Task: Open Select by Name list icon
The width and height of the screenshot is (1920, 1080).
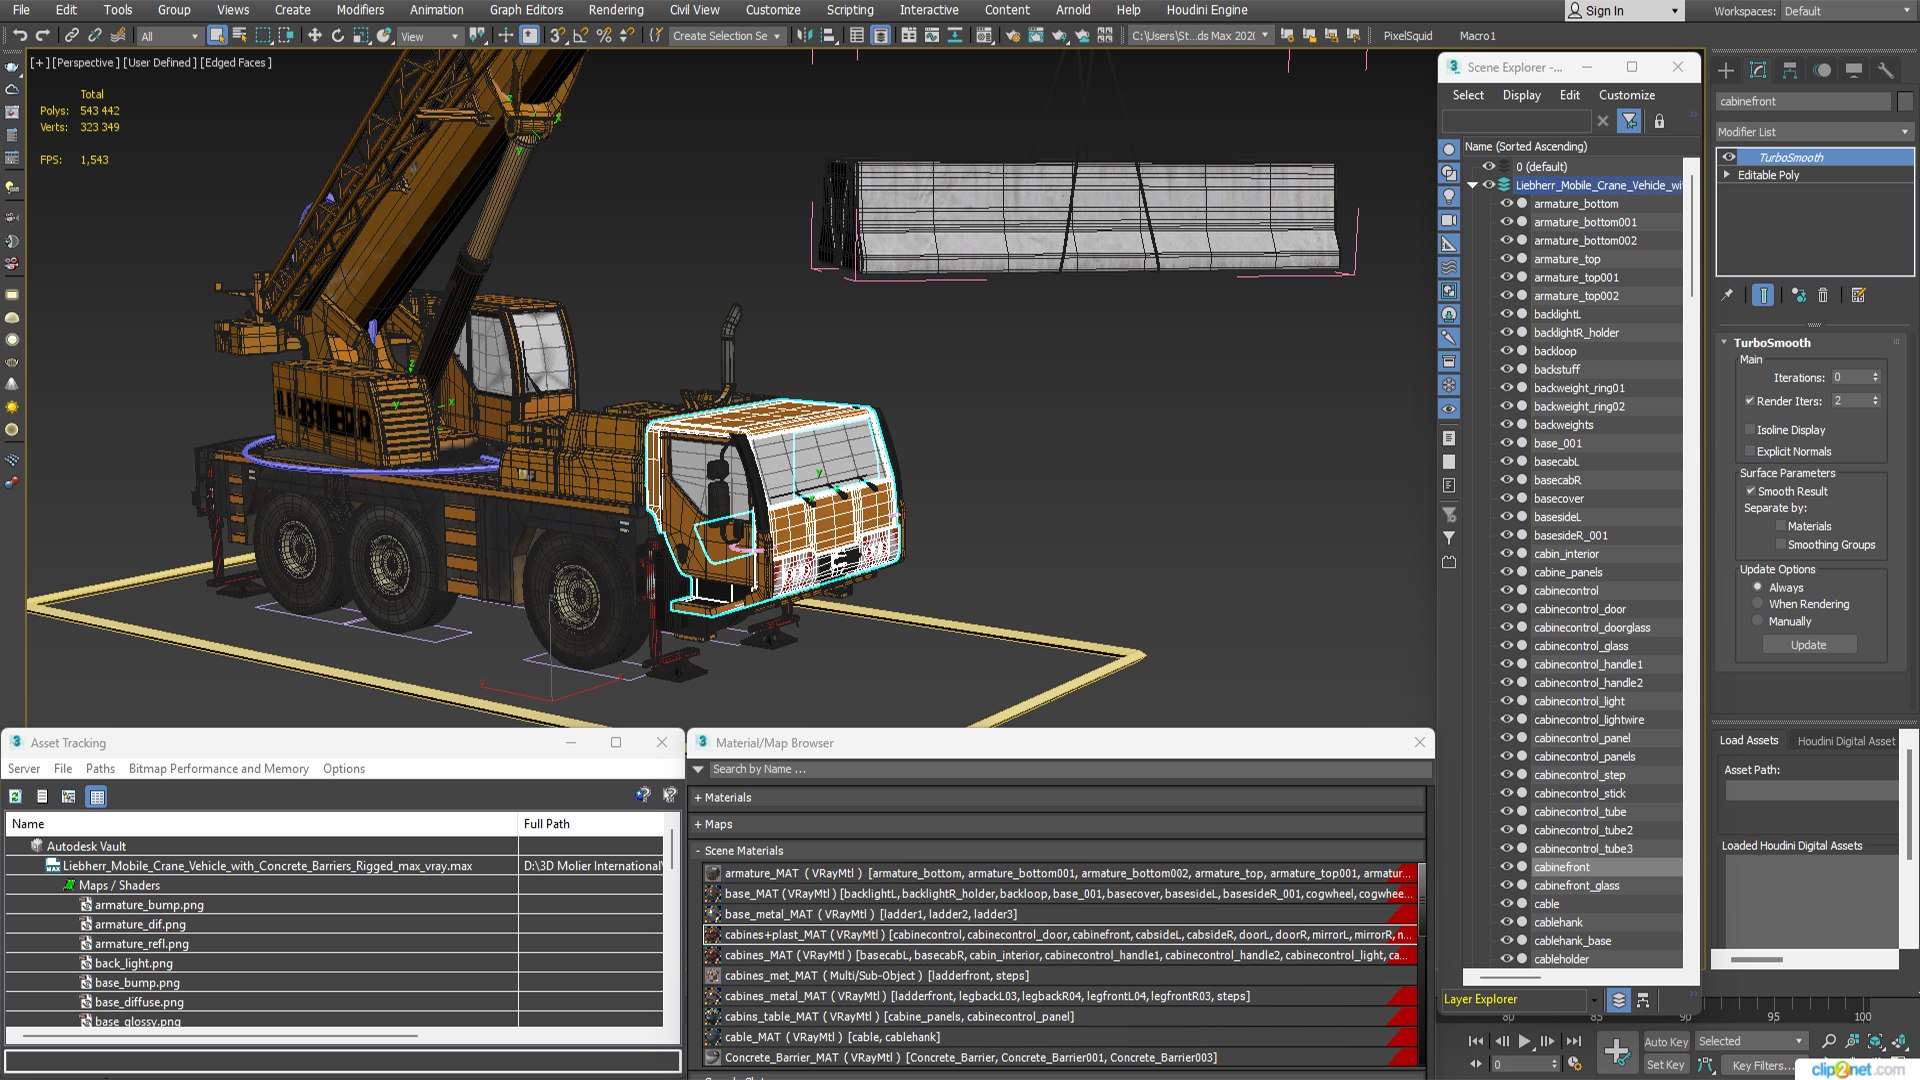Action: (239, 36)
